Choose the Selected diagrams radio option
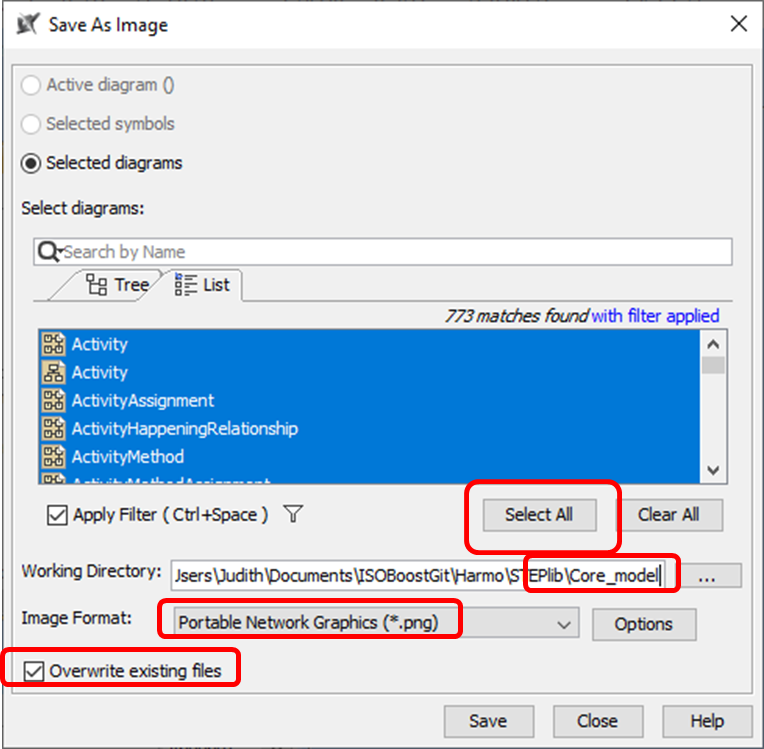 click(33, 163)
